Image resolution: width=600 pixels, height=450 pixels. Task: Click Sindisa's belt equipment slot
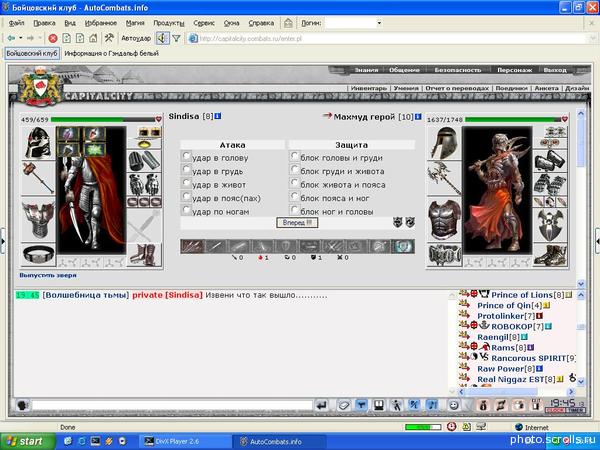click(x=37, y=253)
